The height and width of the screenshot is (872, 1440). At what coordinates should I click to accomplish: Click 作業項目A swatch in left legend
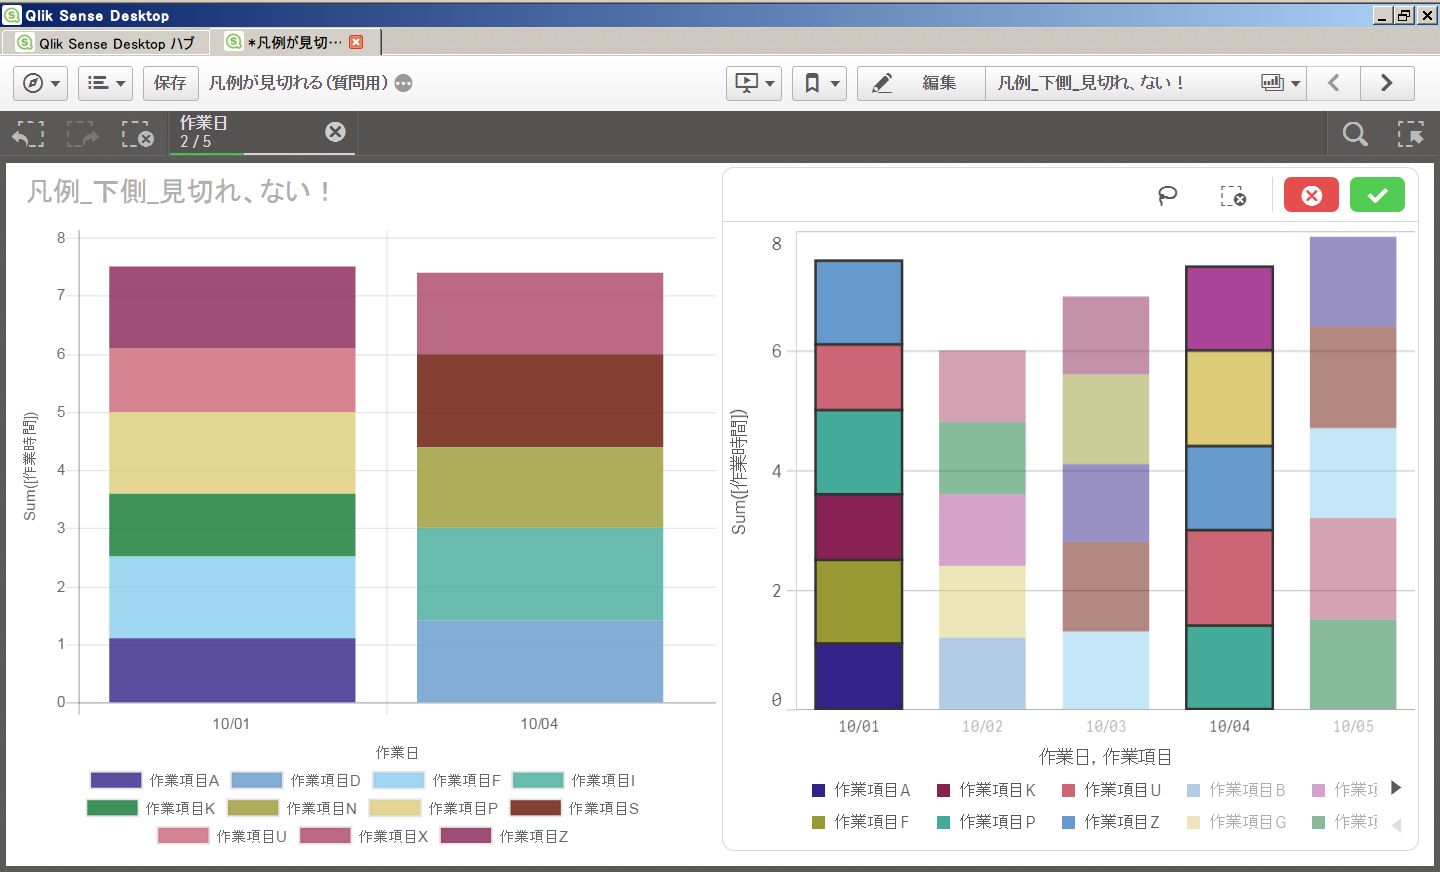[116, 780]
